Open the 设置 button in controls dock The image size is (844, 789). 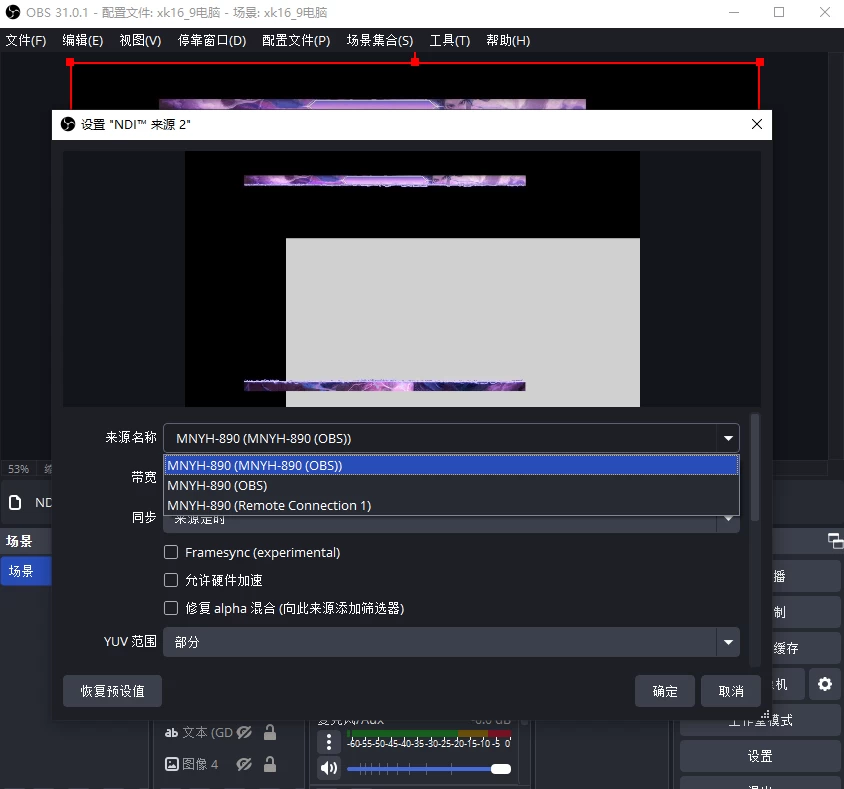(759, 756)
